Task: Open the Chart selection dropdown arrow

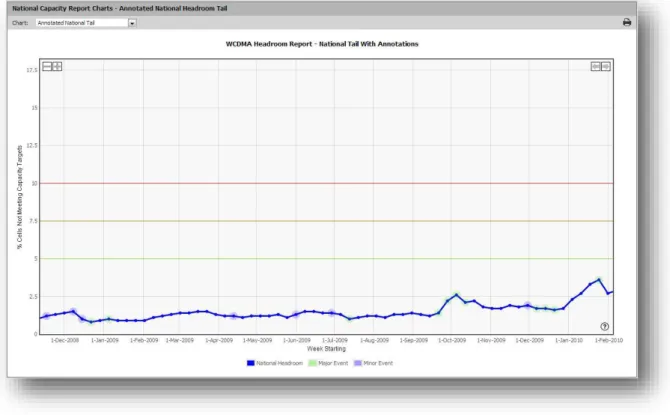Action: pos(132,23)
